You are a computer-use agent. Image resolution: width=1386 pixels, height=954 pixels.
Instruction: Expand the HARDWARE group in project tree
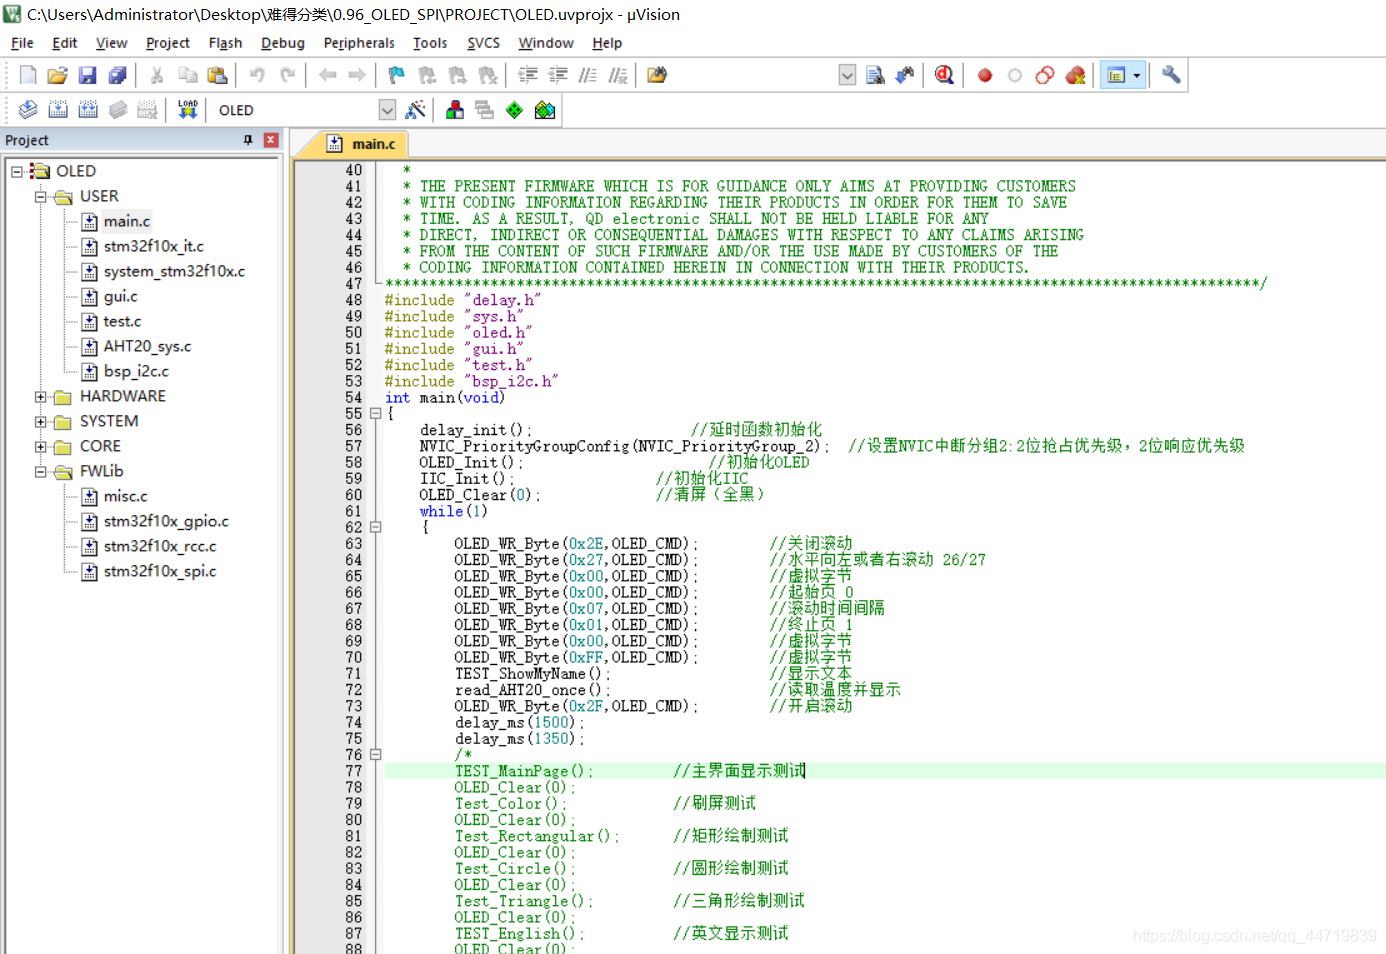[x=41, y=397]
